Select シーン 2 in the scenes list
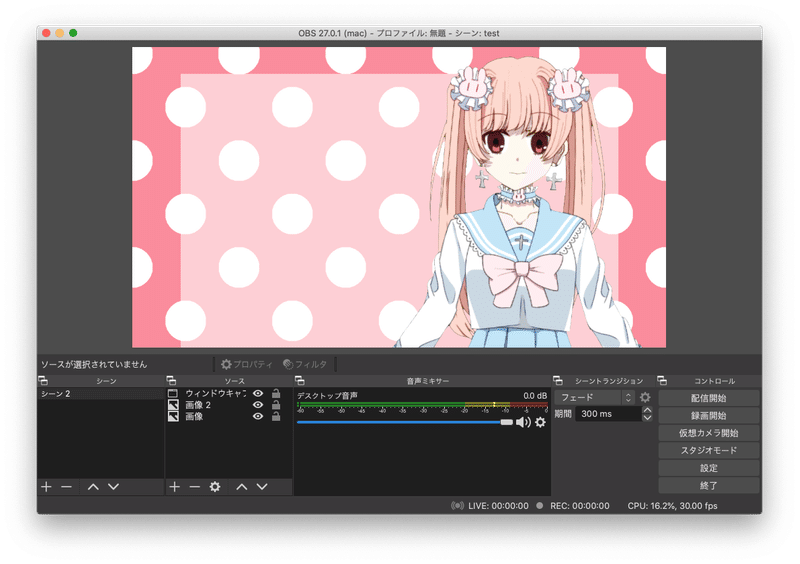 (x=101, y=394)
